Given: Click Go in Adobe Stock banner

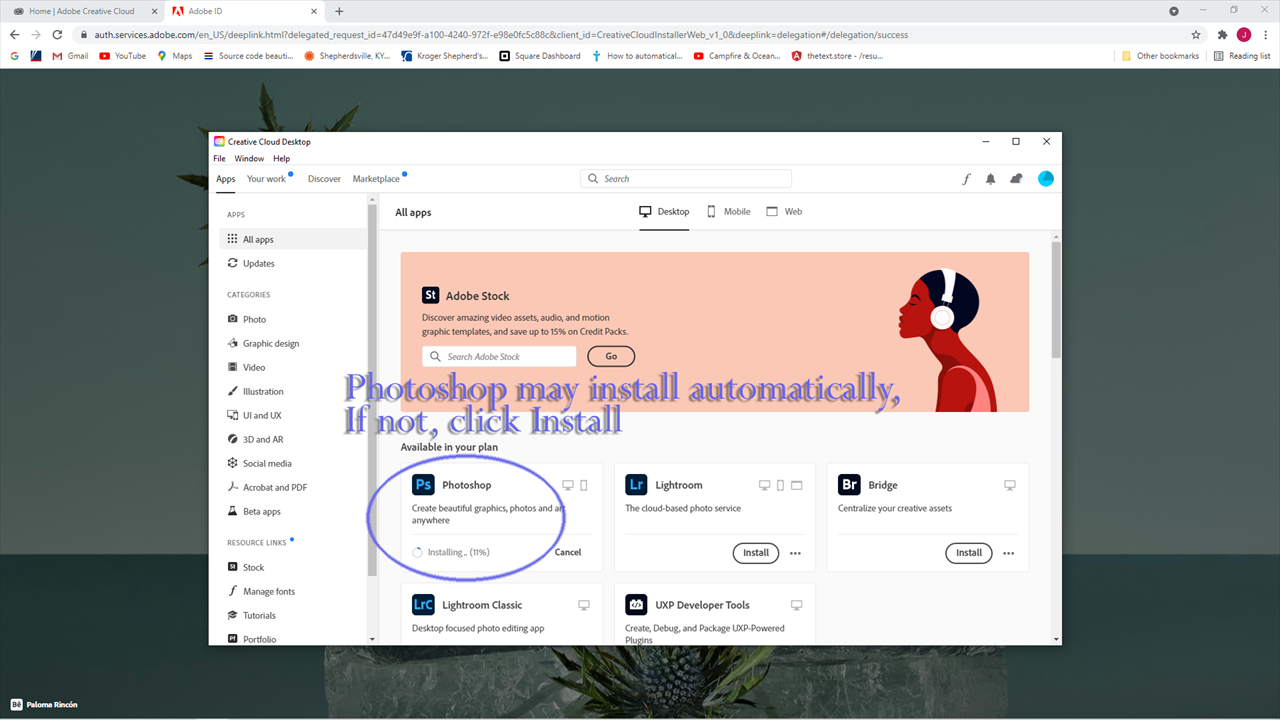Looking at the screenshot, I should pyautogui.click(x=611, y=356).
